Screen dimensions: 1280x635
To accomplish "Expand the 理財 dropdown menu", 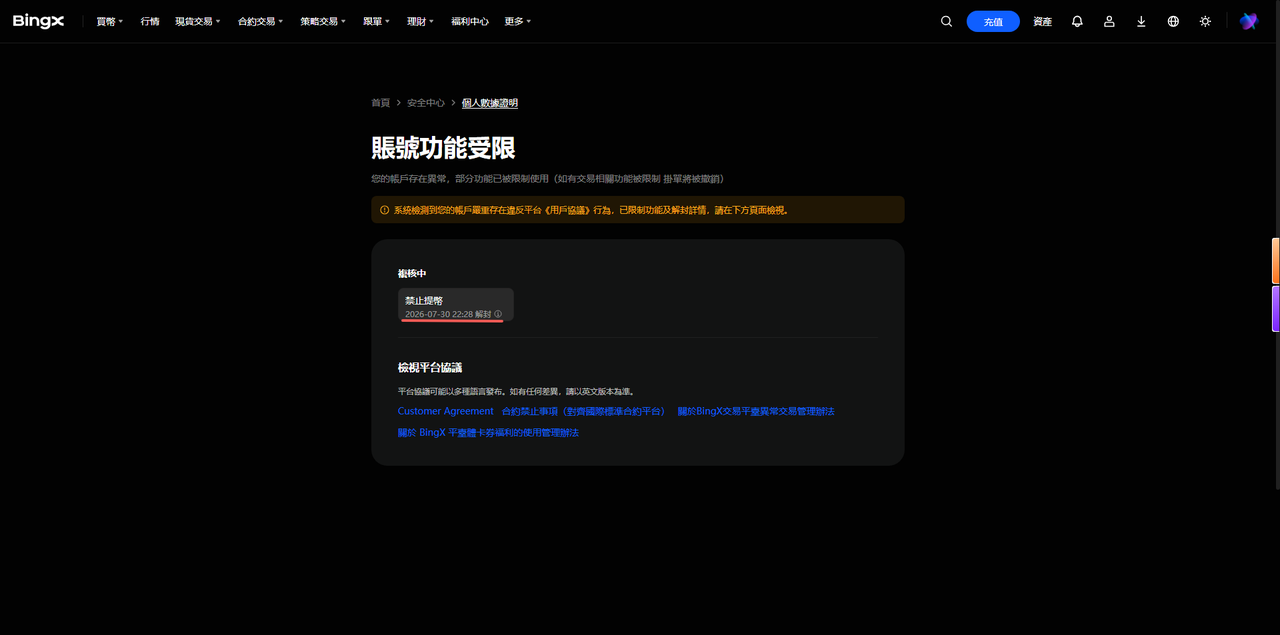I will [x=421, y=21].
